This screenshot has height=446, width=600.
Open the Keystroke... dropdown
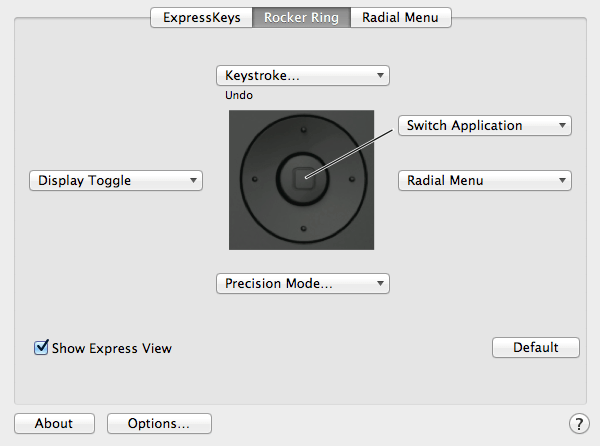pyautogui.click(x=303, y=75)
